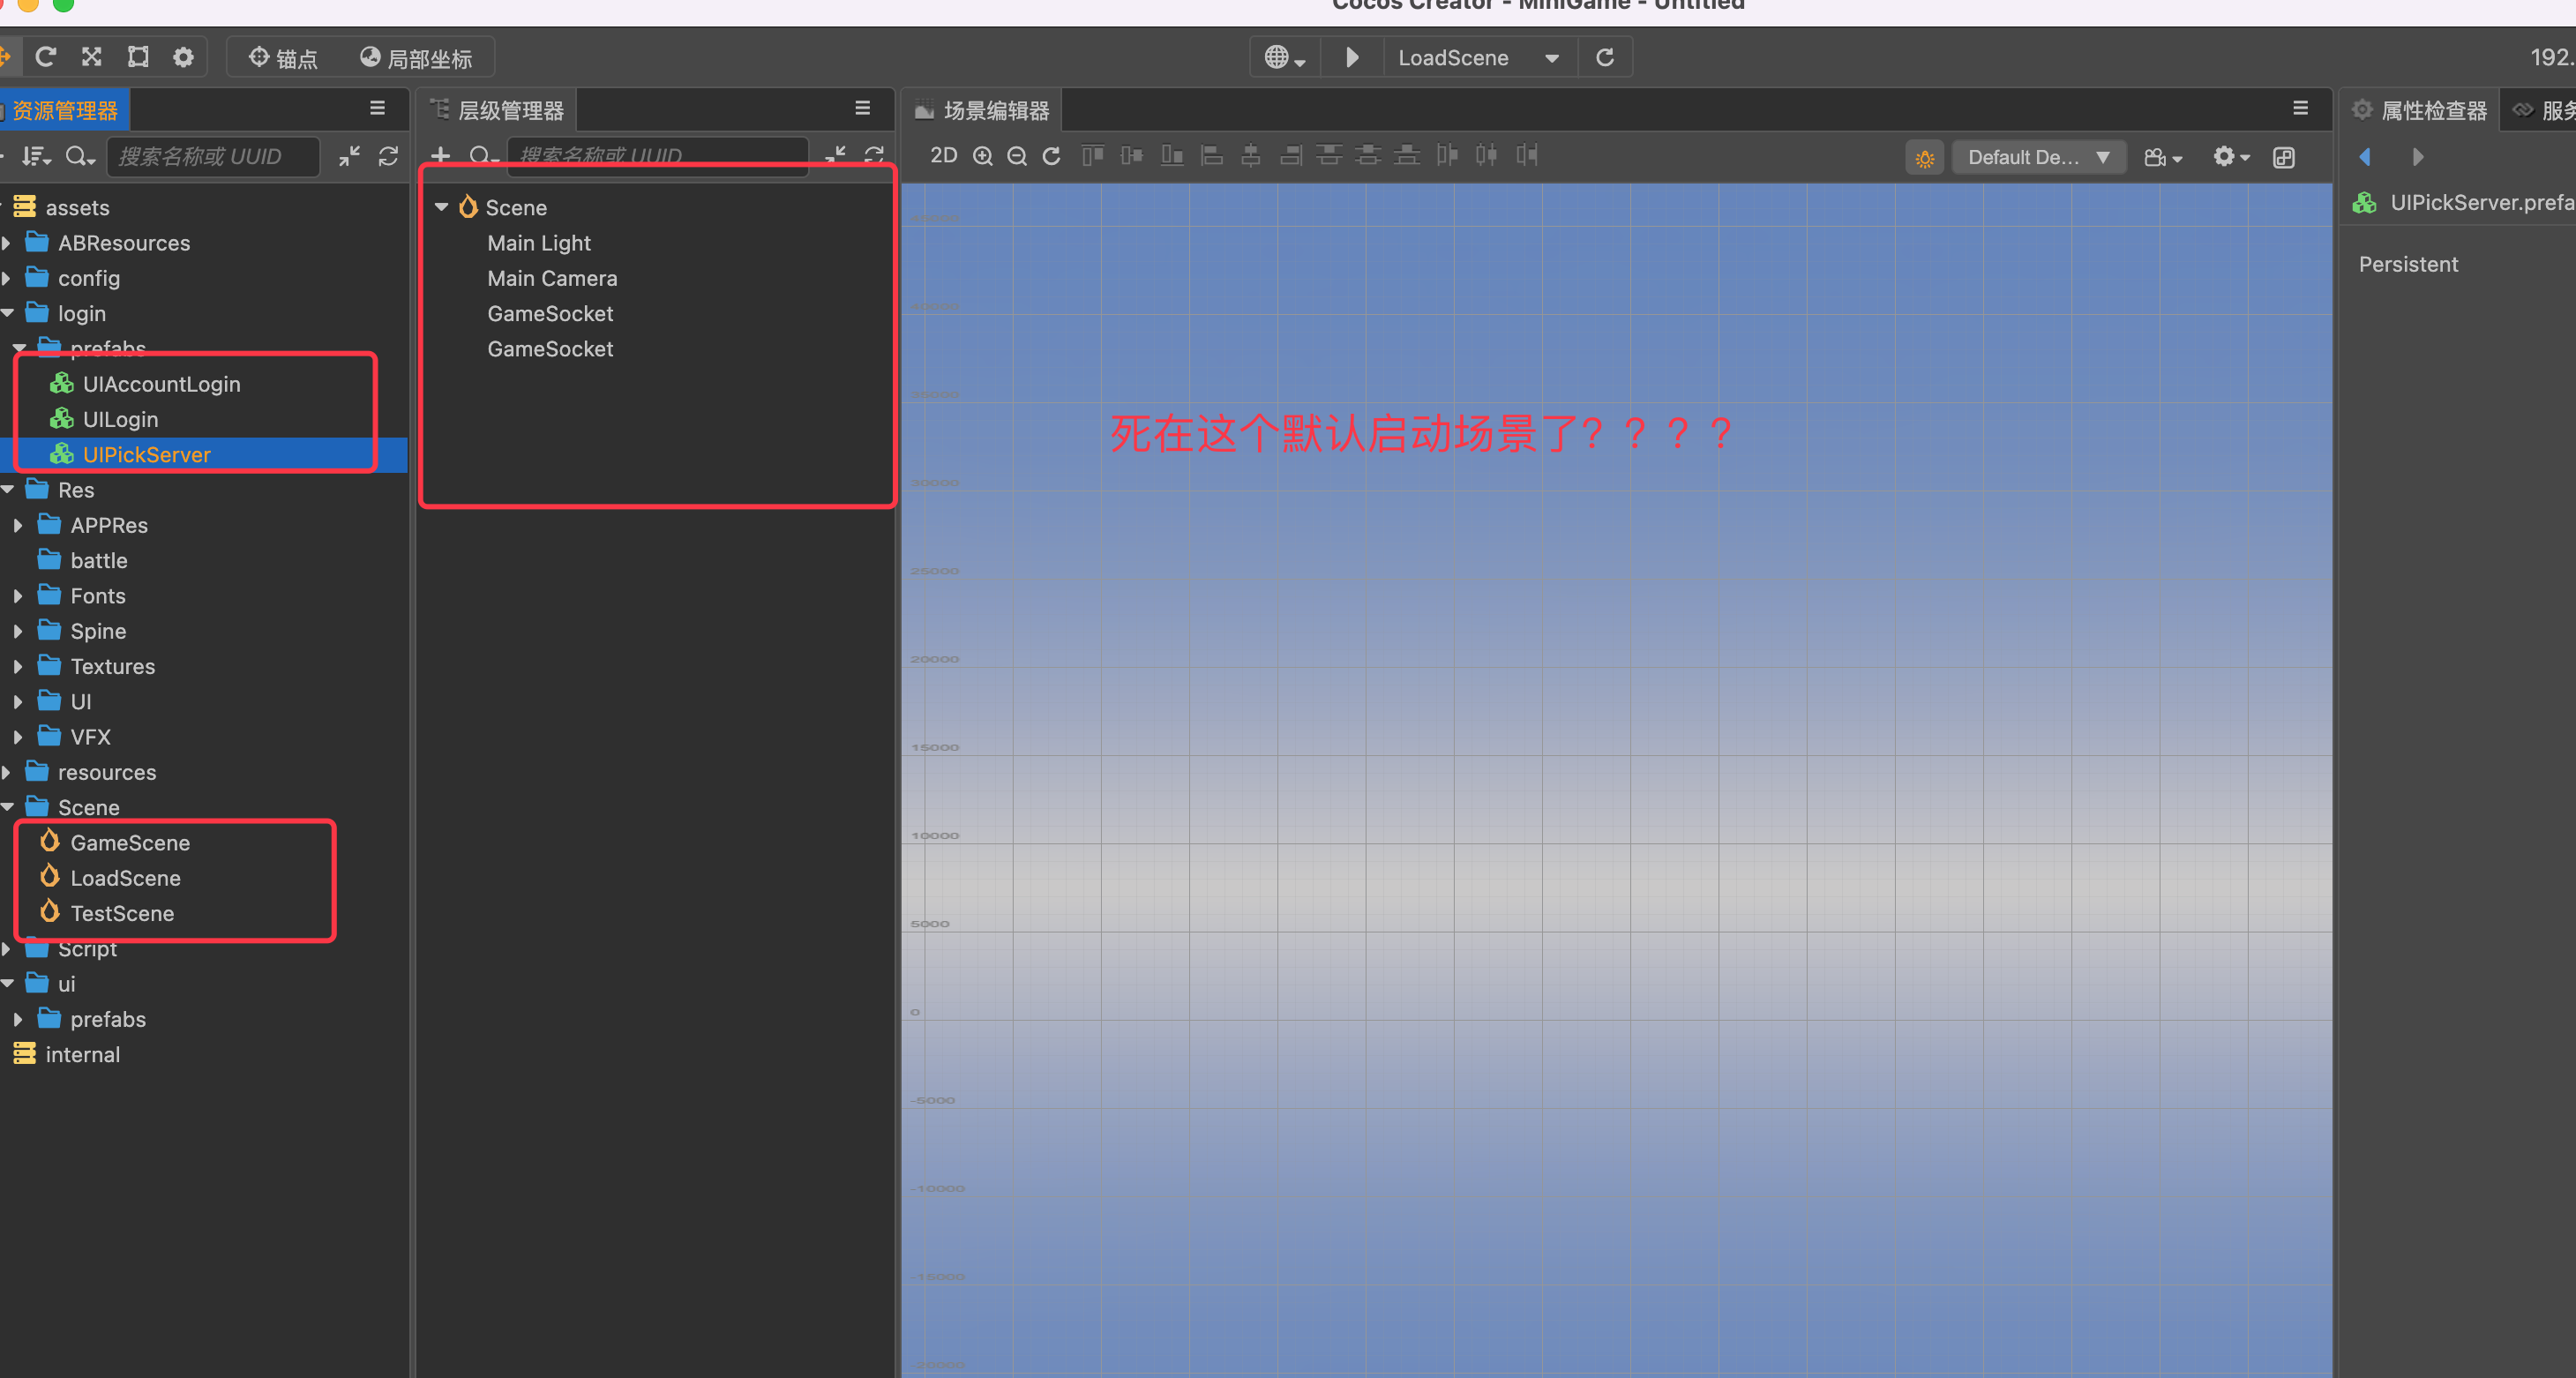
Task: Select the scale transform tool
Action: pos(92,57)
